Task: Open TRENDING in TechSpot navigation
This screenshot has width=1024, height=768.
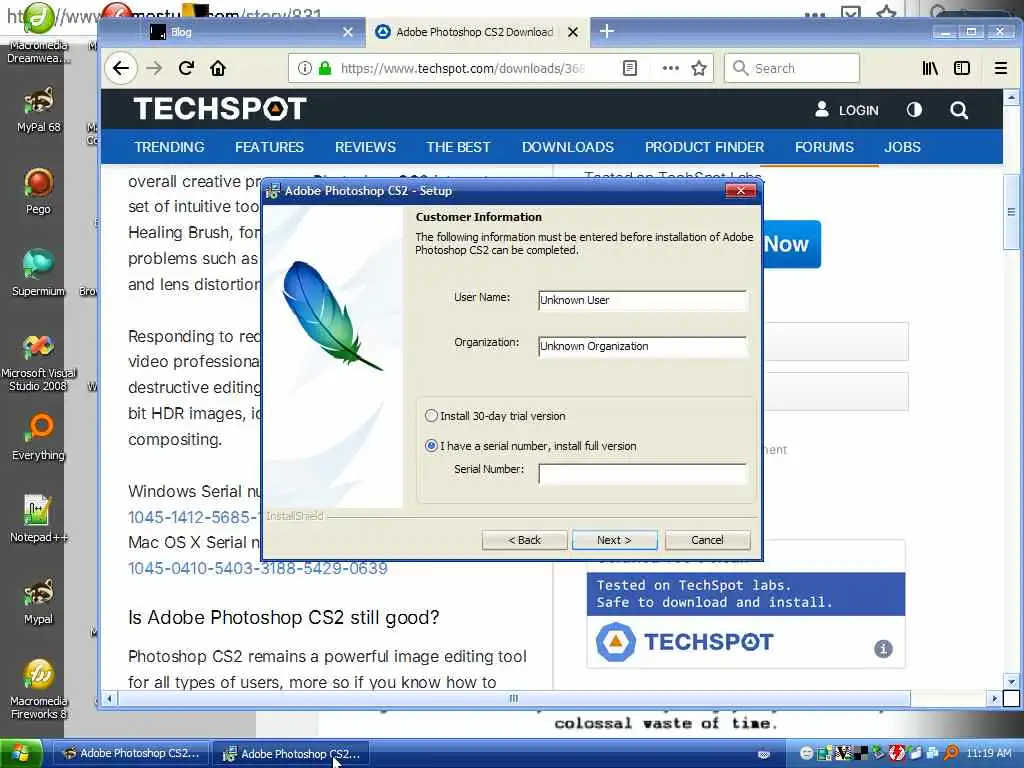Action: (169, 147)
